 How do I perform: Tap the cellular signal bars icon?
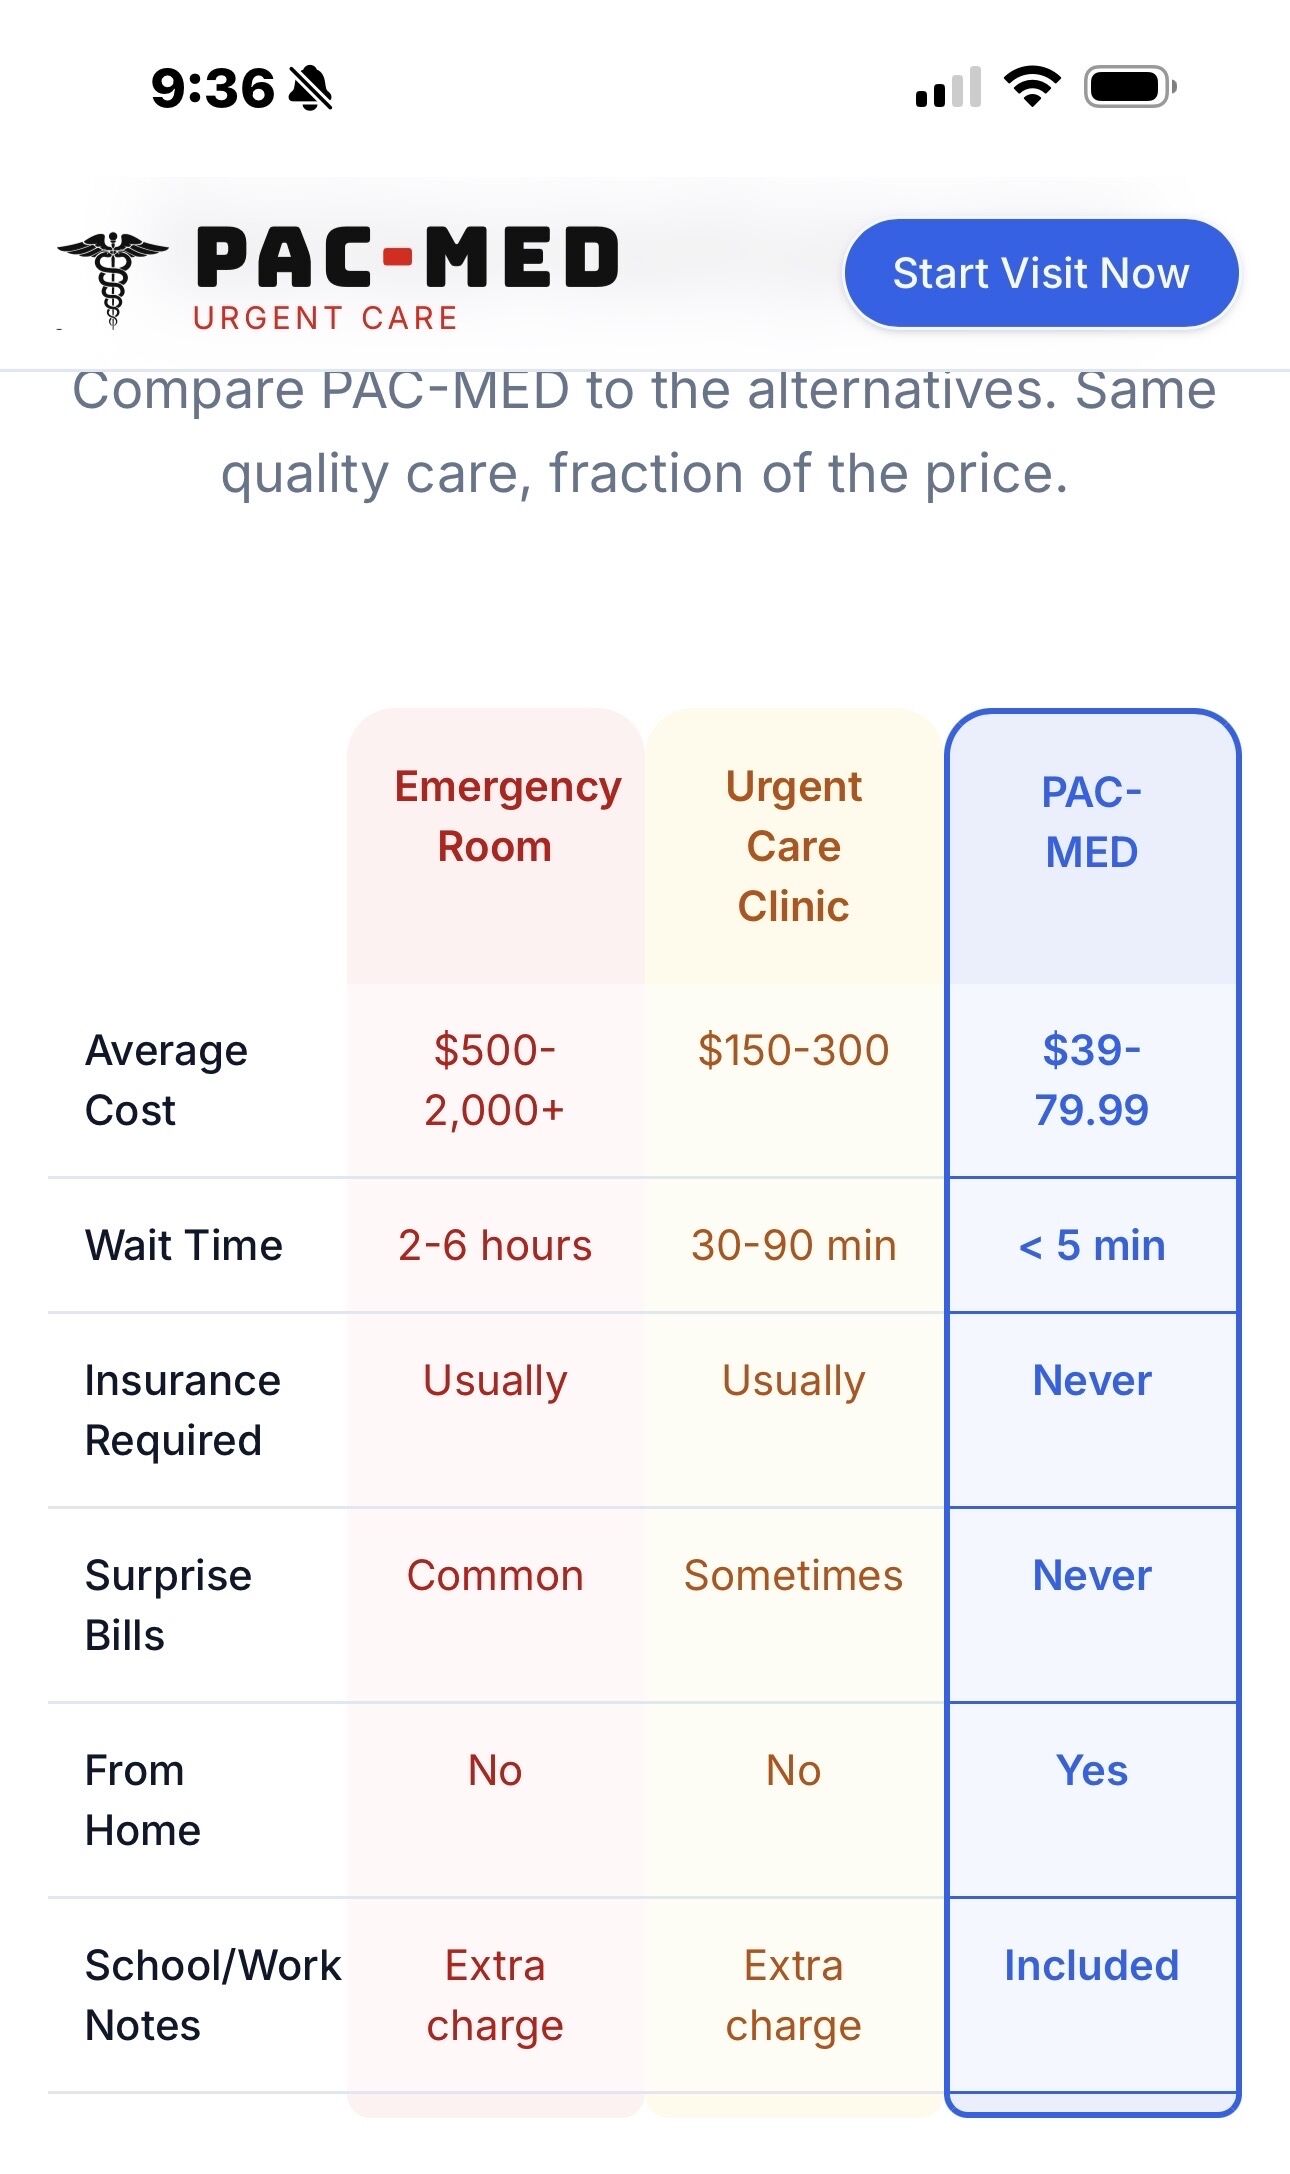pyautogui.click(x=948, y=88)
